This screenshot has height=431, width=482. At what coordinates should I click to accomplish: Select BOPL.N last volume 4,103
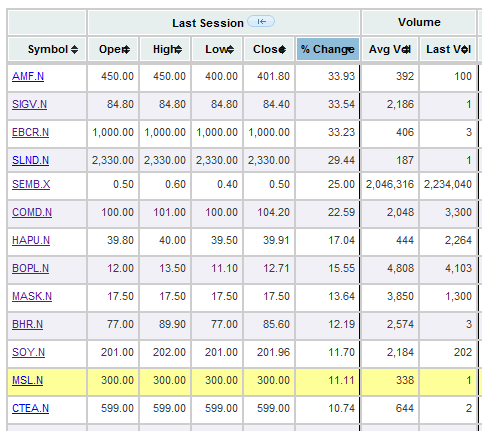458,268
